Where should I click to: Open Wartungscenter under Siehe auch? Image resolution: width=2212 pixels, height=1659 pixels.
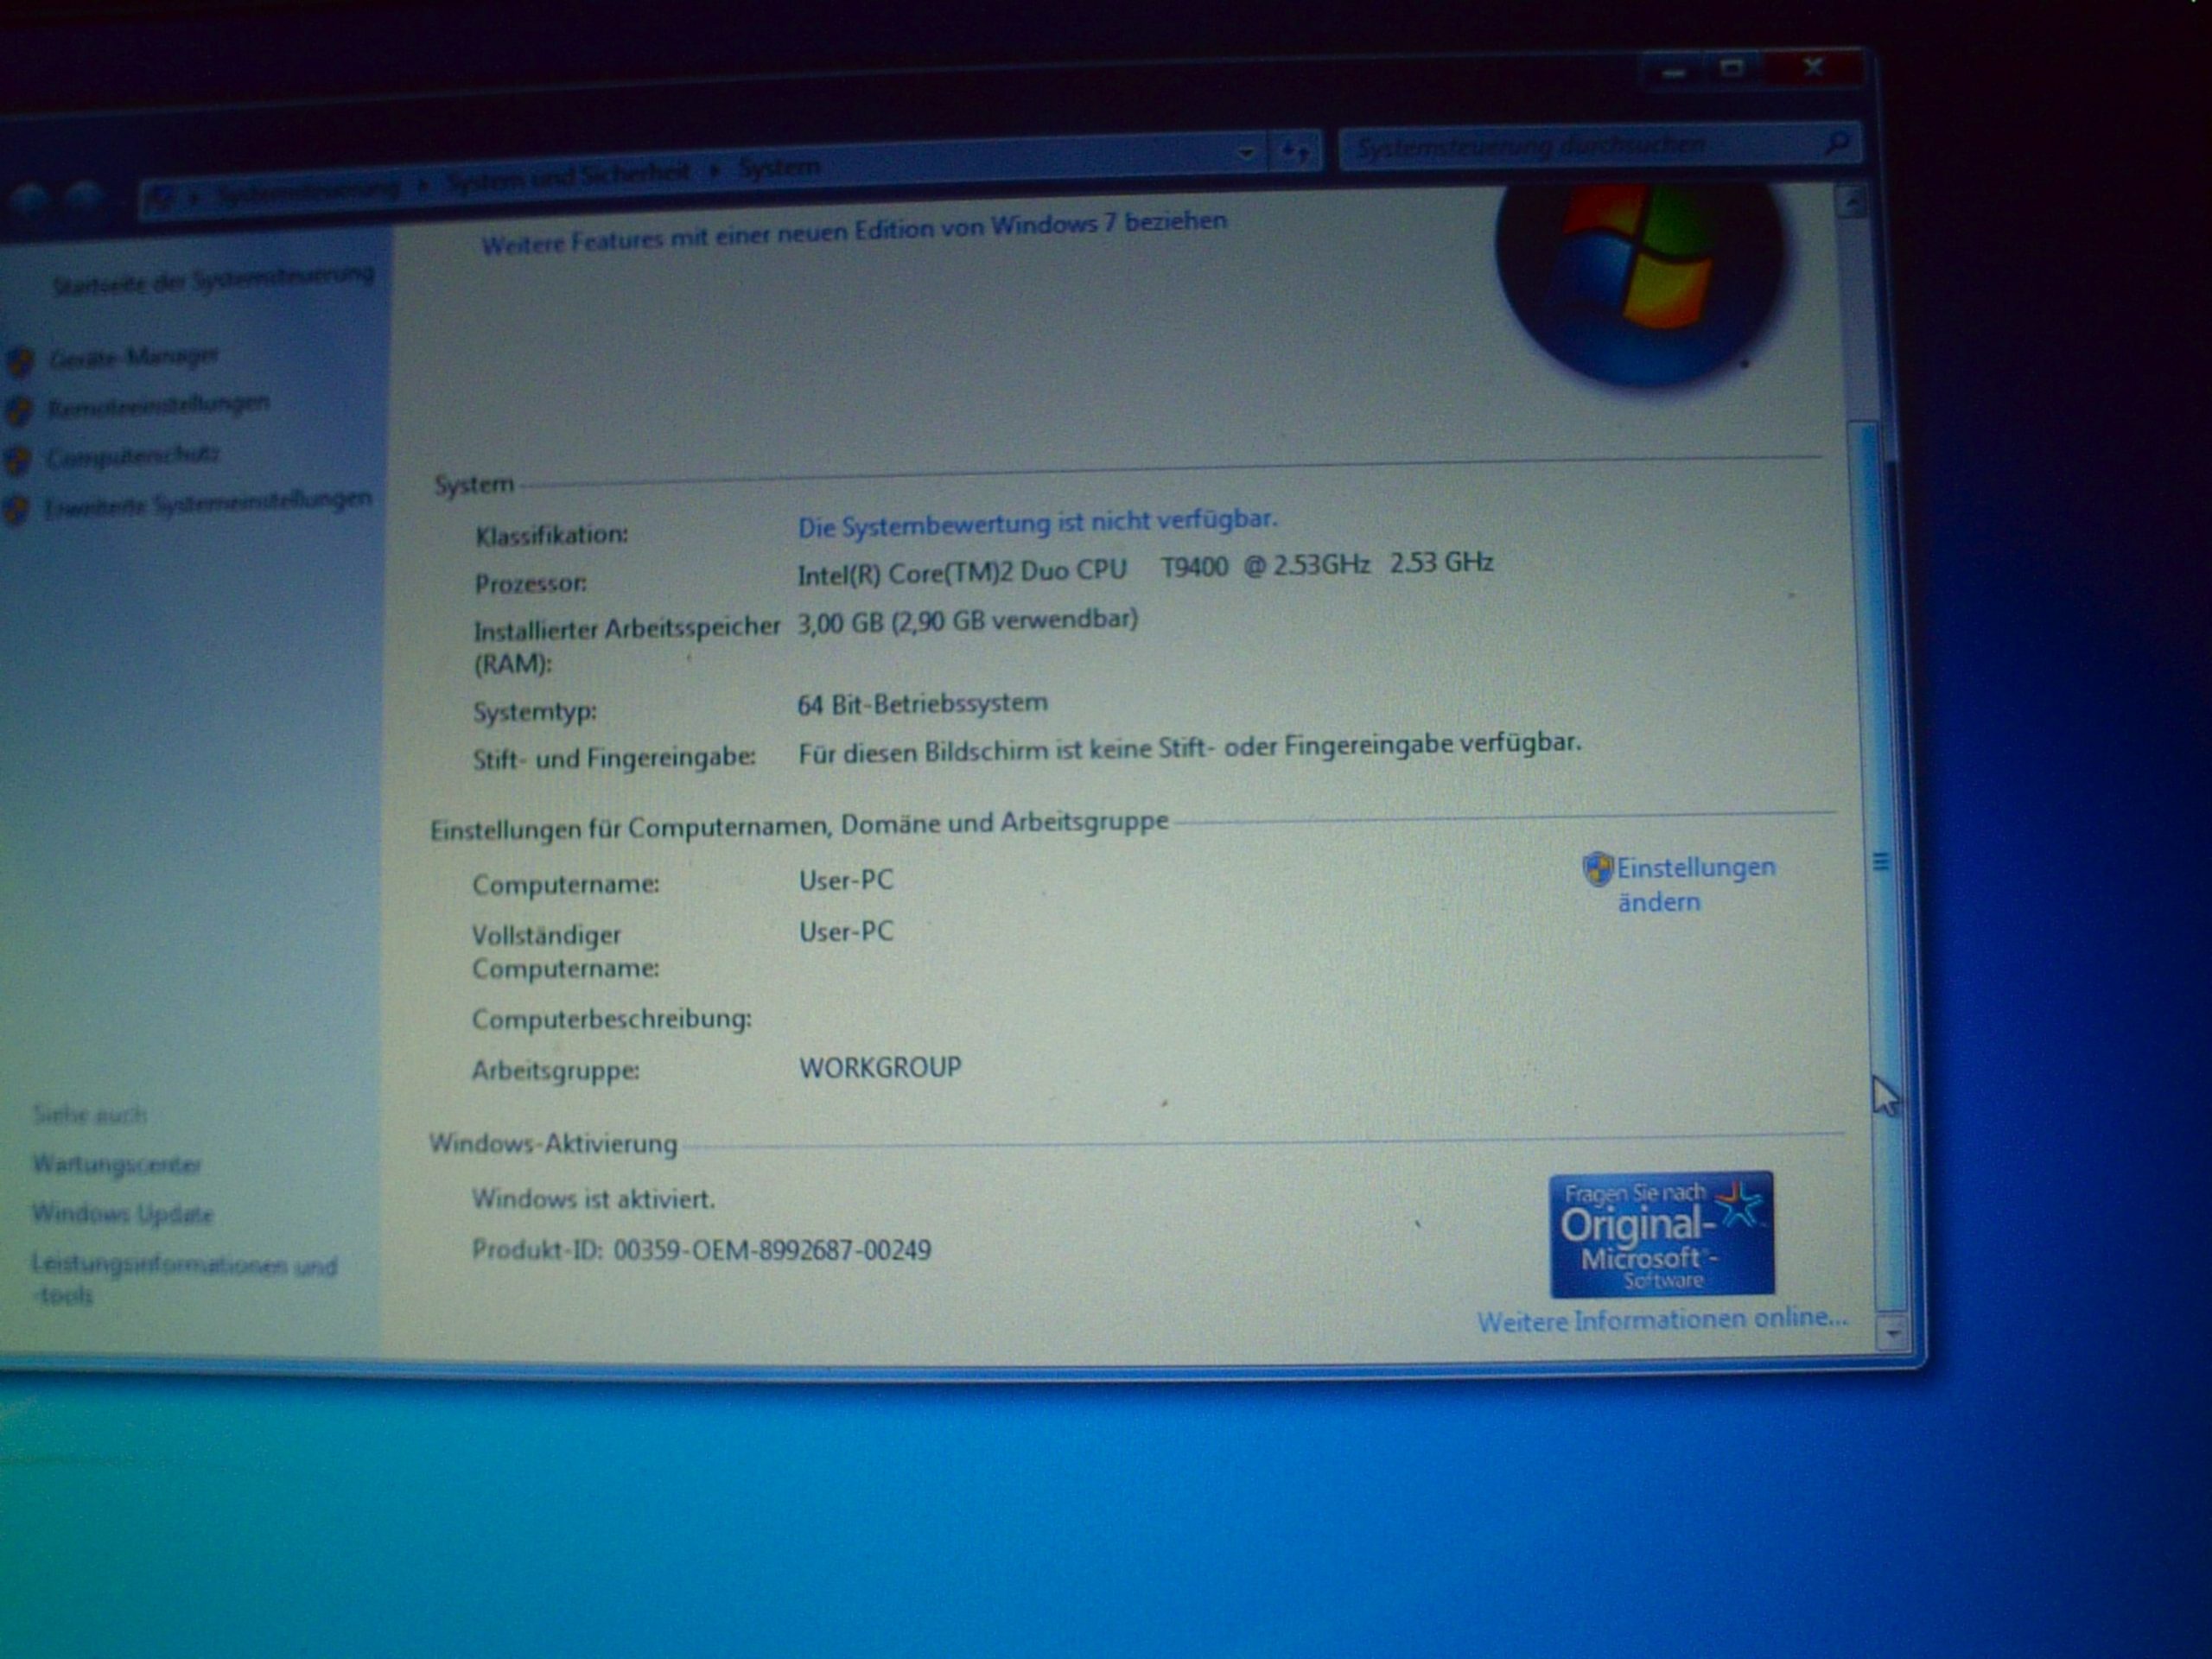117,1164
